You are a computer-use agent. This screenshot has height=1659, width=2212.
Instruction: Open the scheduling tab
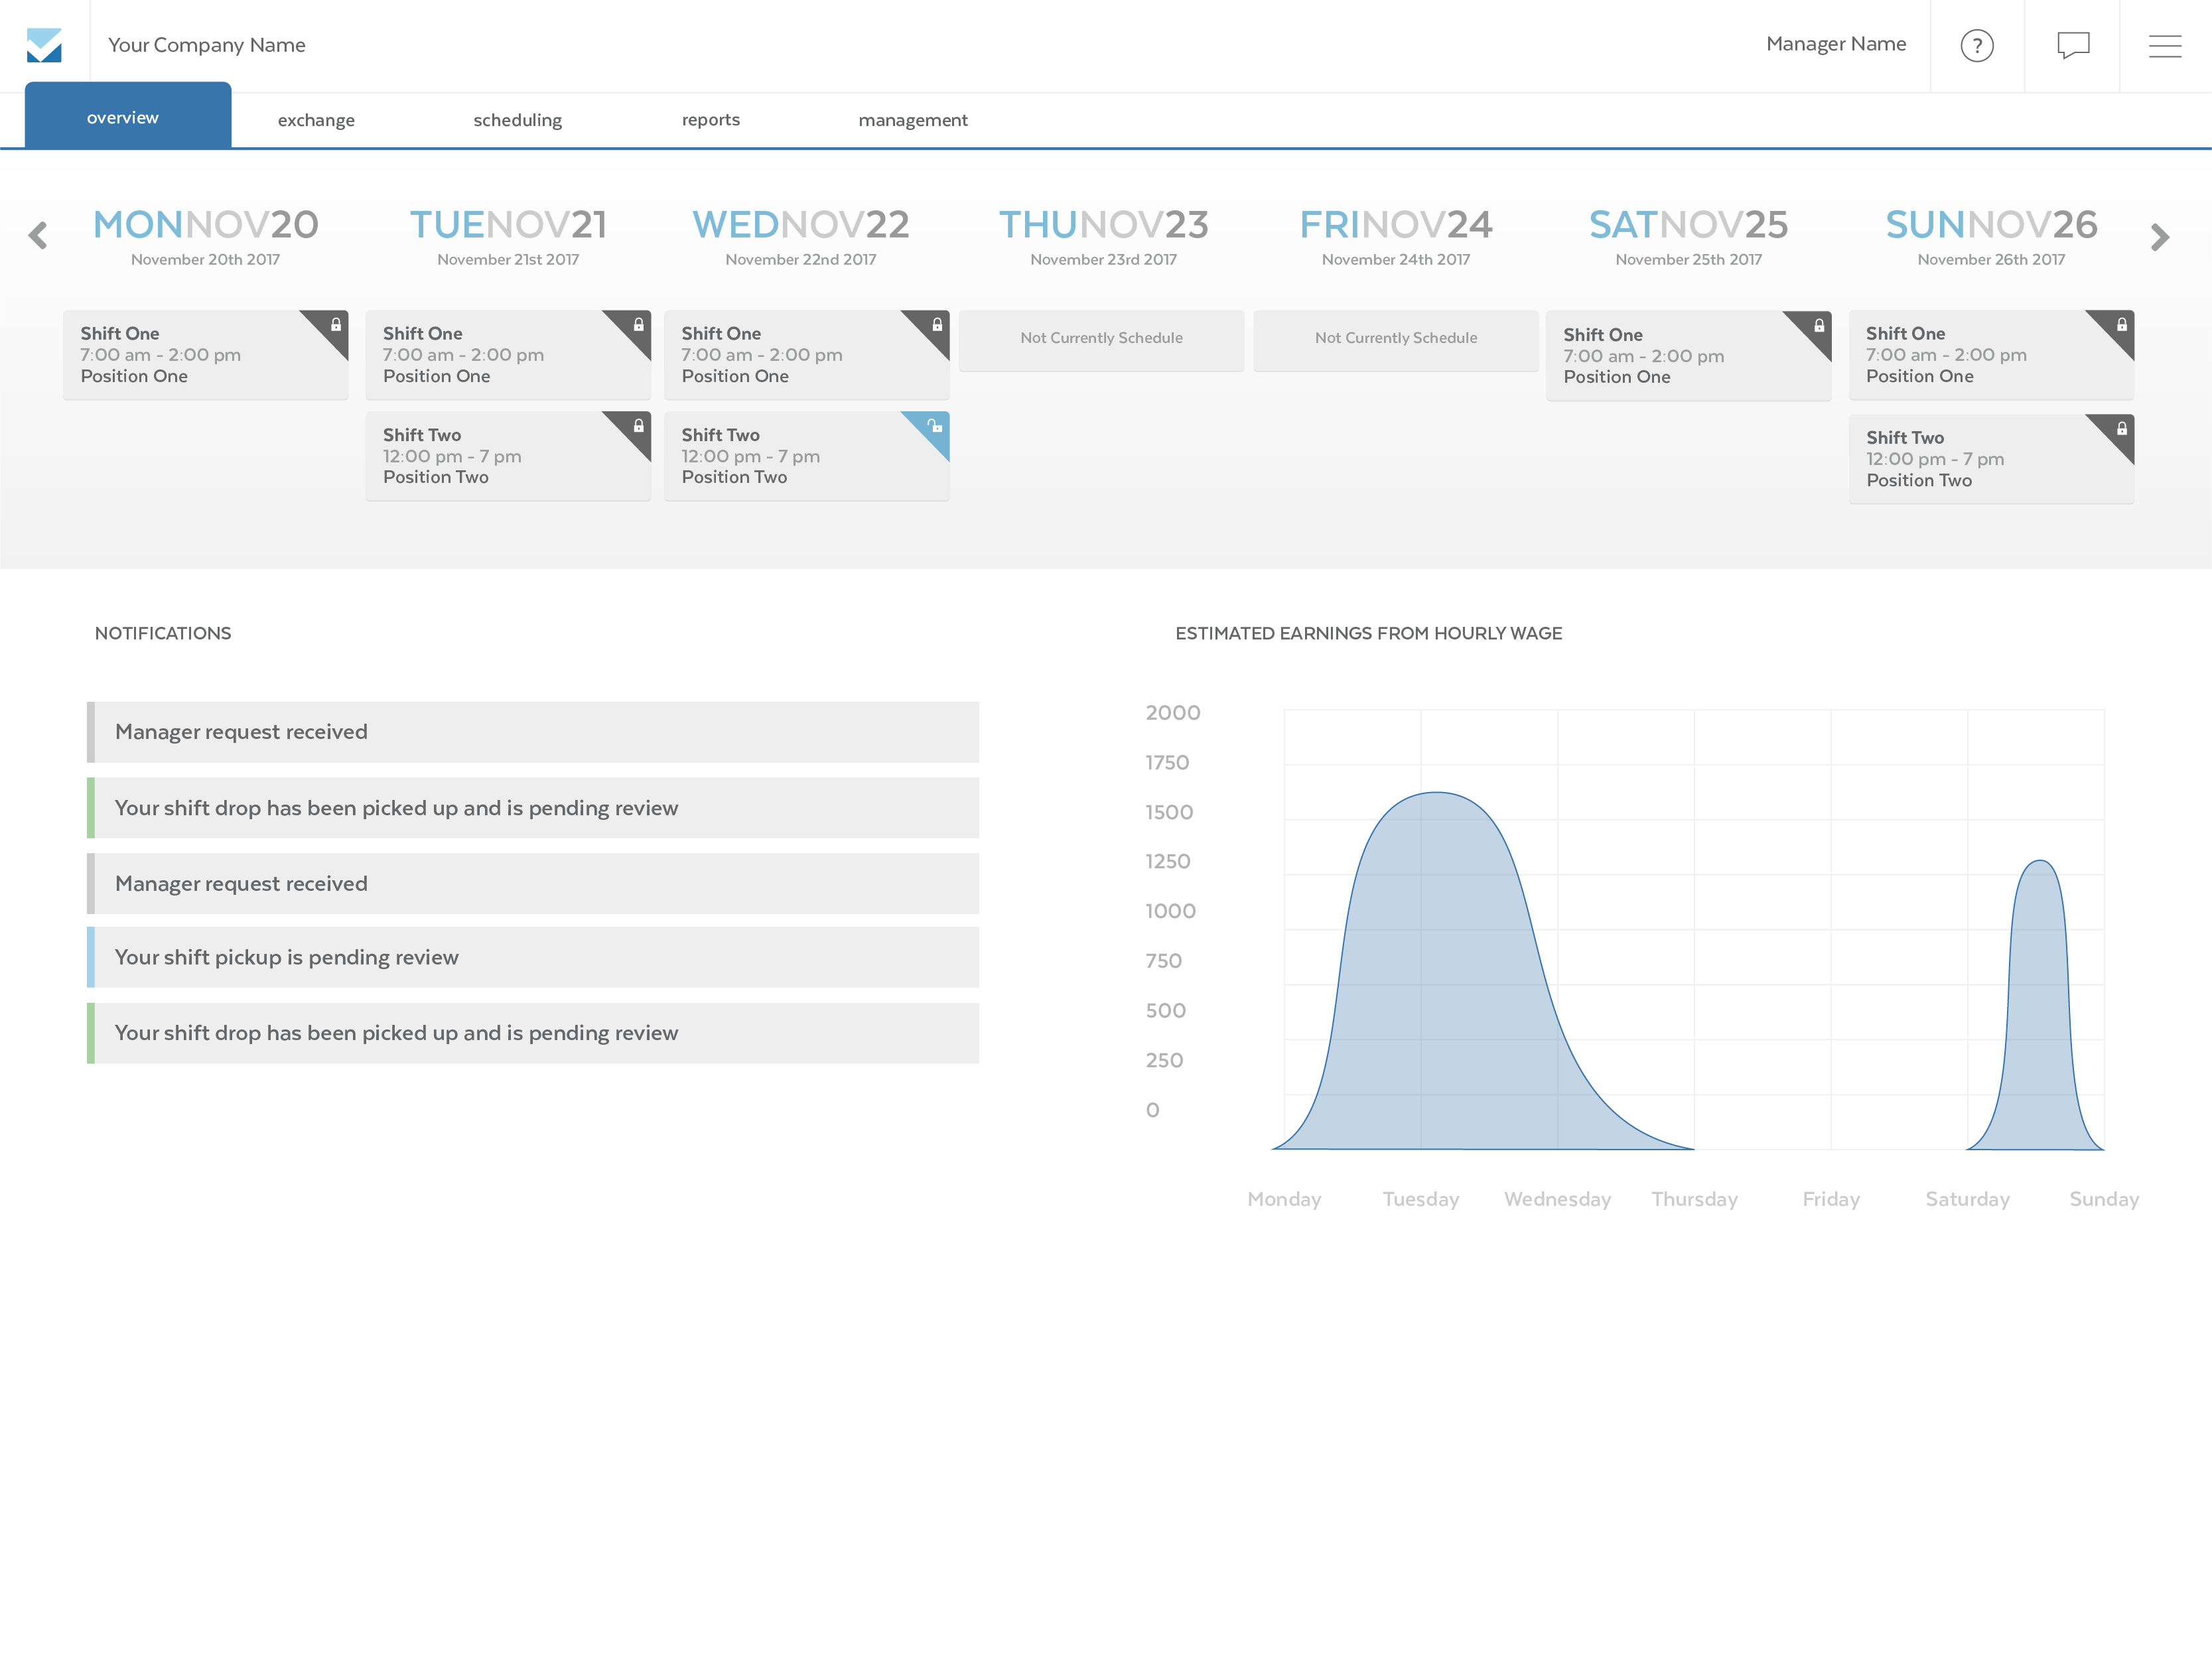click(517, 120)
